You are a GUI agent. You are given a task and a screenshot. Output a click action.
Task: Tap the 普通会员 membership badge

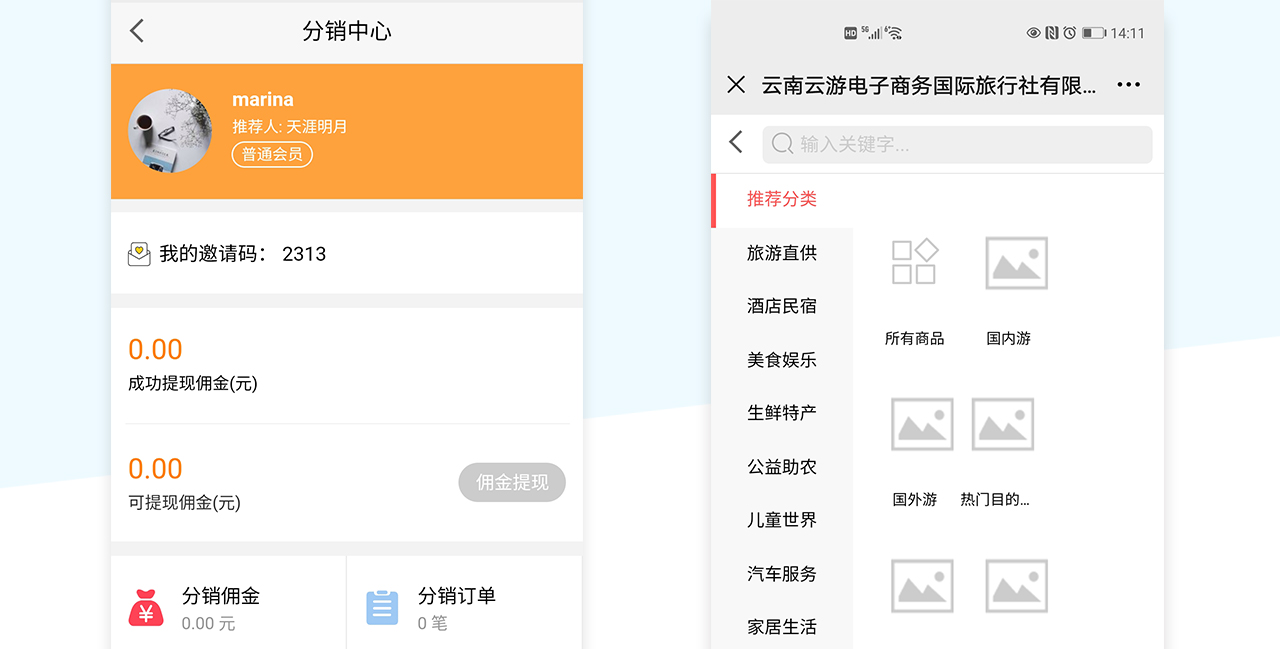pos(272,155)
